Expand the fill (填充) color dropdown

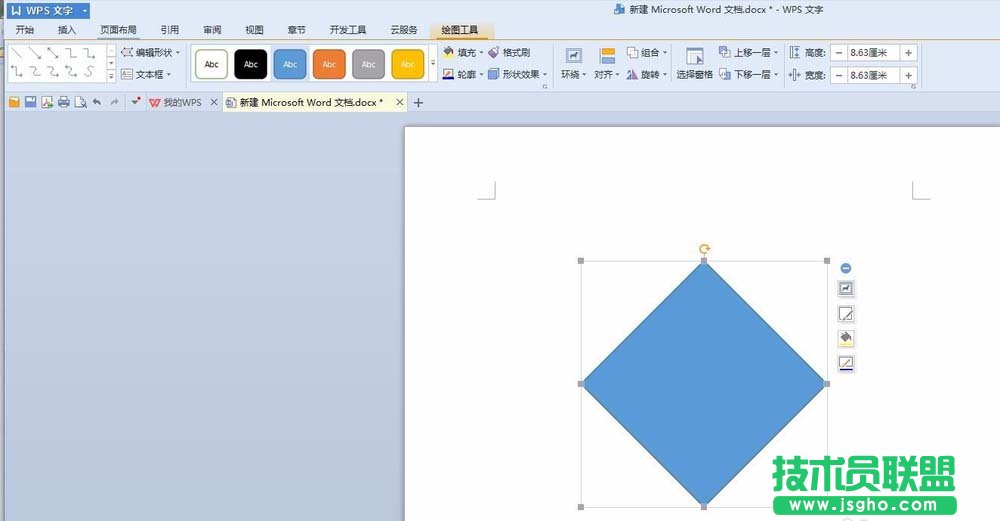[482, 52]
